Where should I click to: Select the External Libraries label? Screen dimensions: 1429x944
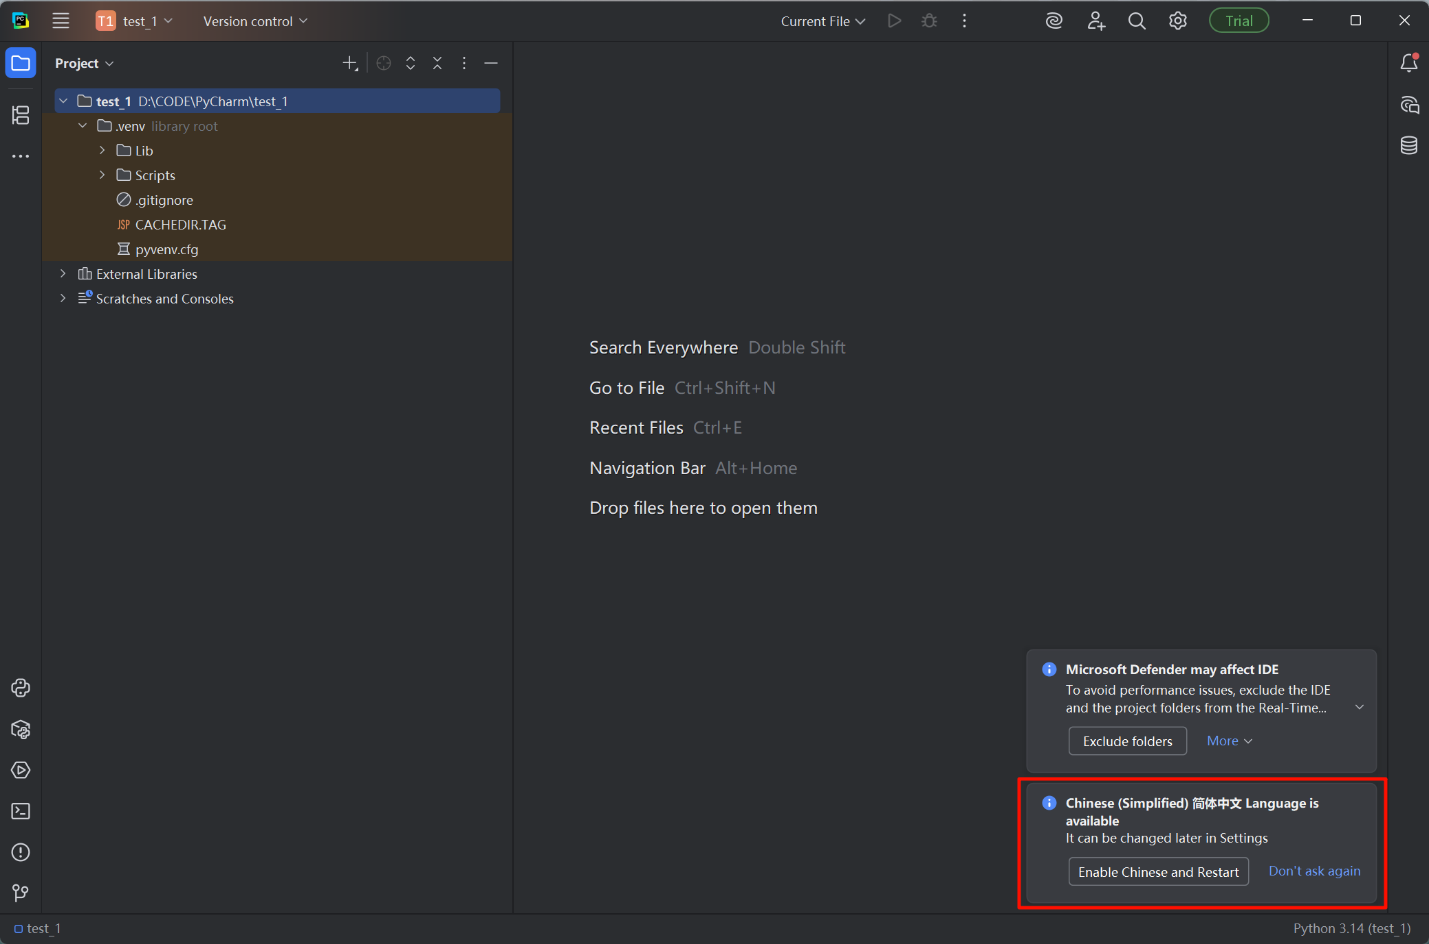(147, 274)
